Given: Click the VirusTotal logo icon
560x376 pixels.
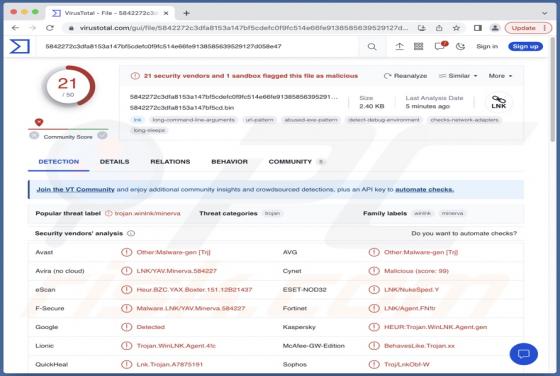Looking at the screenshot, I should (20, 46).
